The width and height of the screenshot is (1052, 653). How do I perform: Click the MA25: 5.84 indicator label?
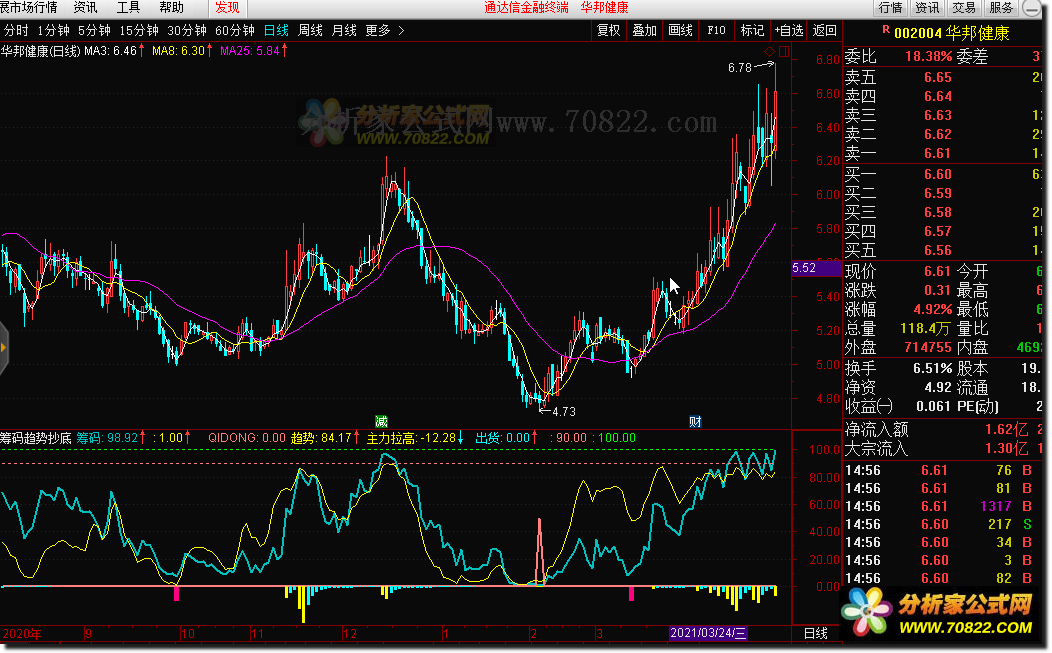[x=254, y=51]
